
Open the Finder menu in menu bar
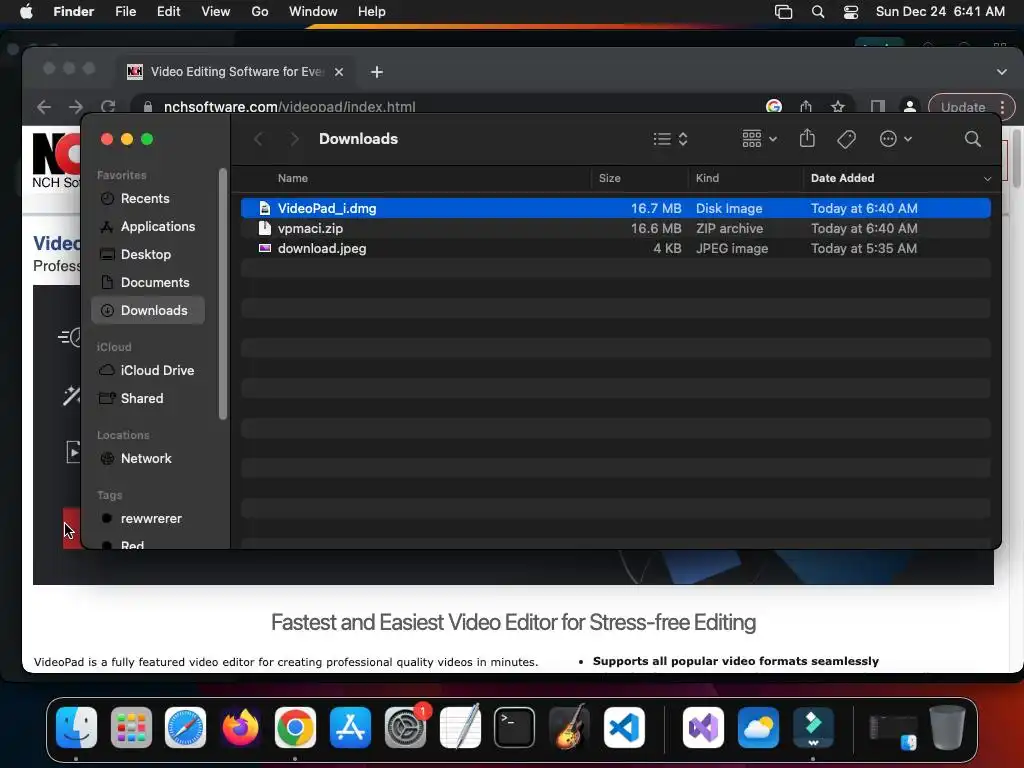(x=73, y=12)
